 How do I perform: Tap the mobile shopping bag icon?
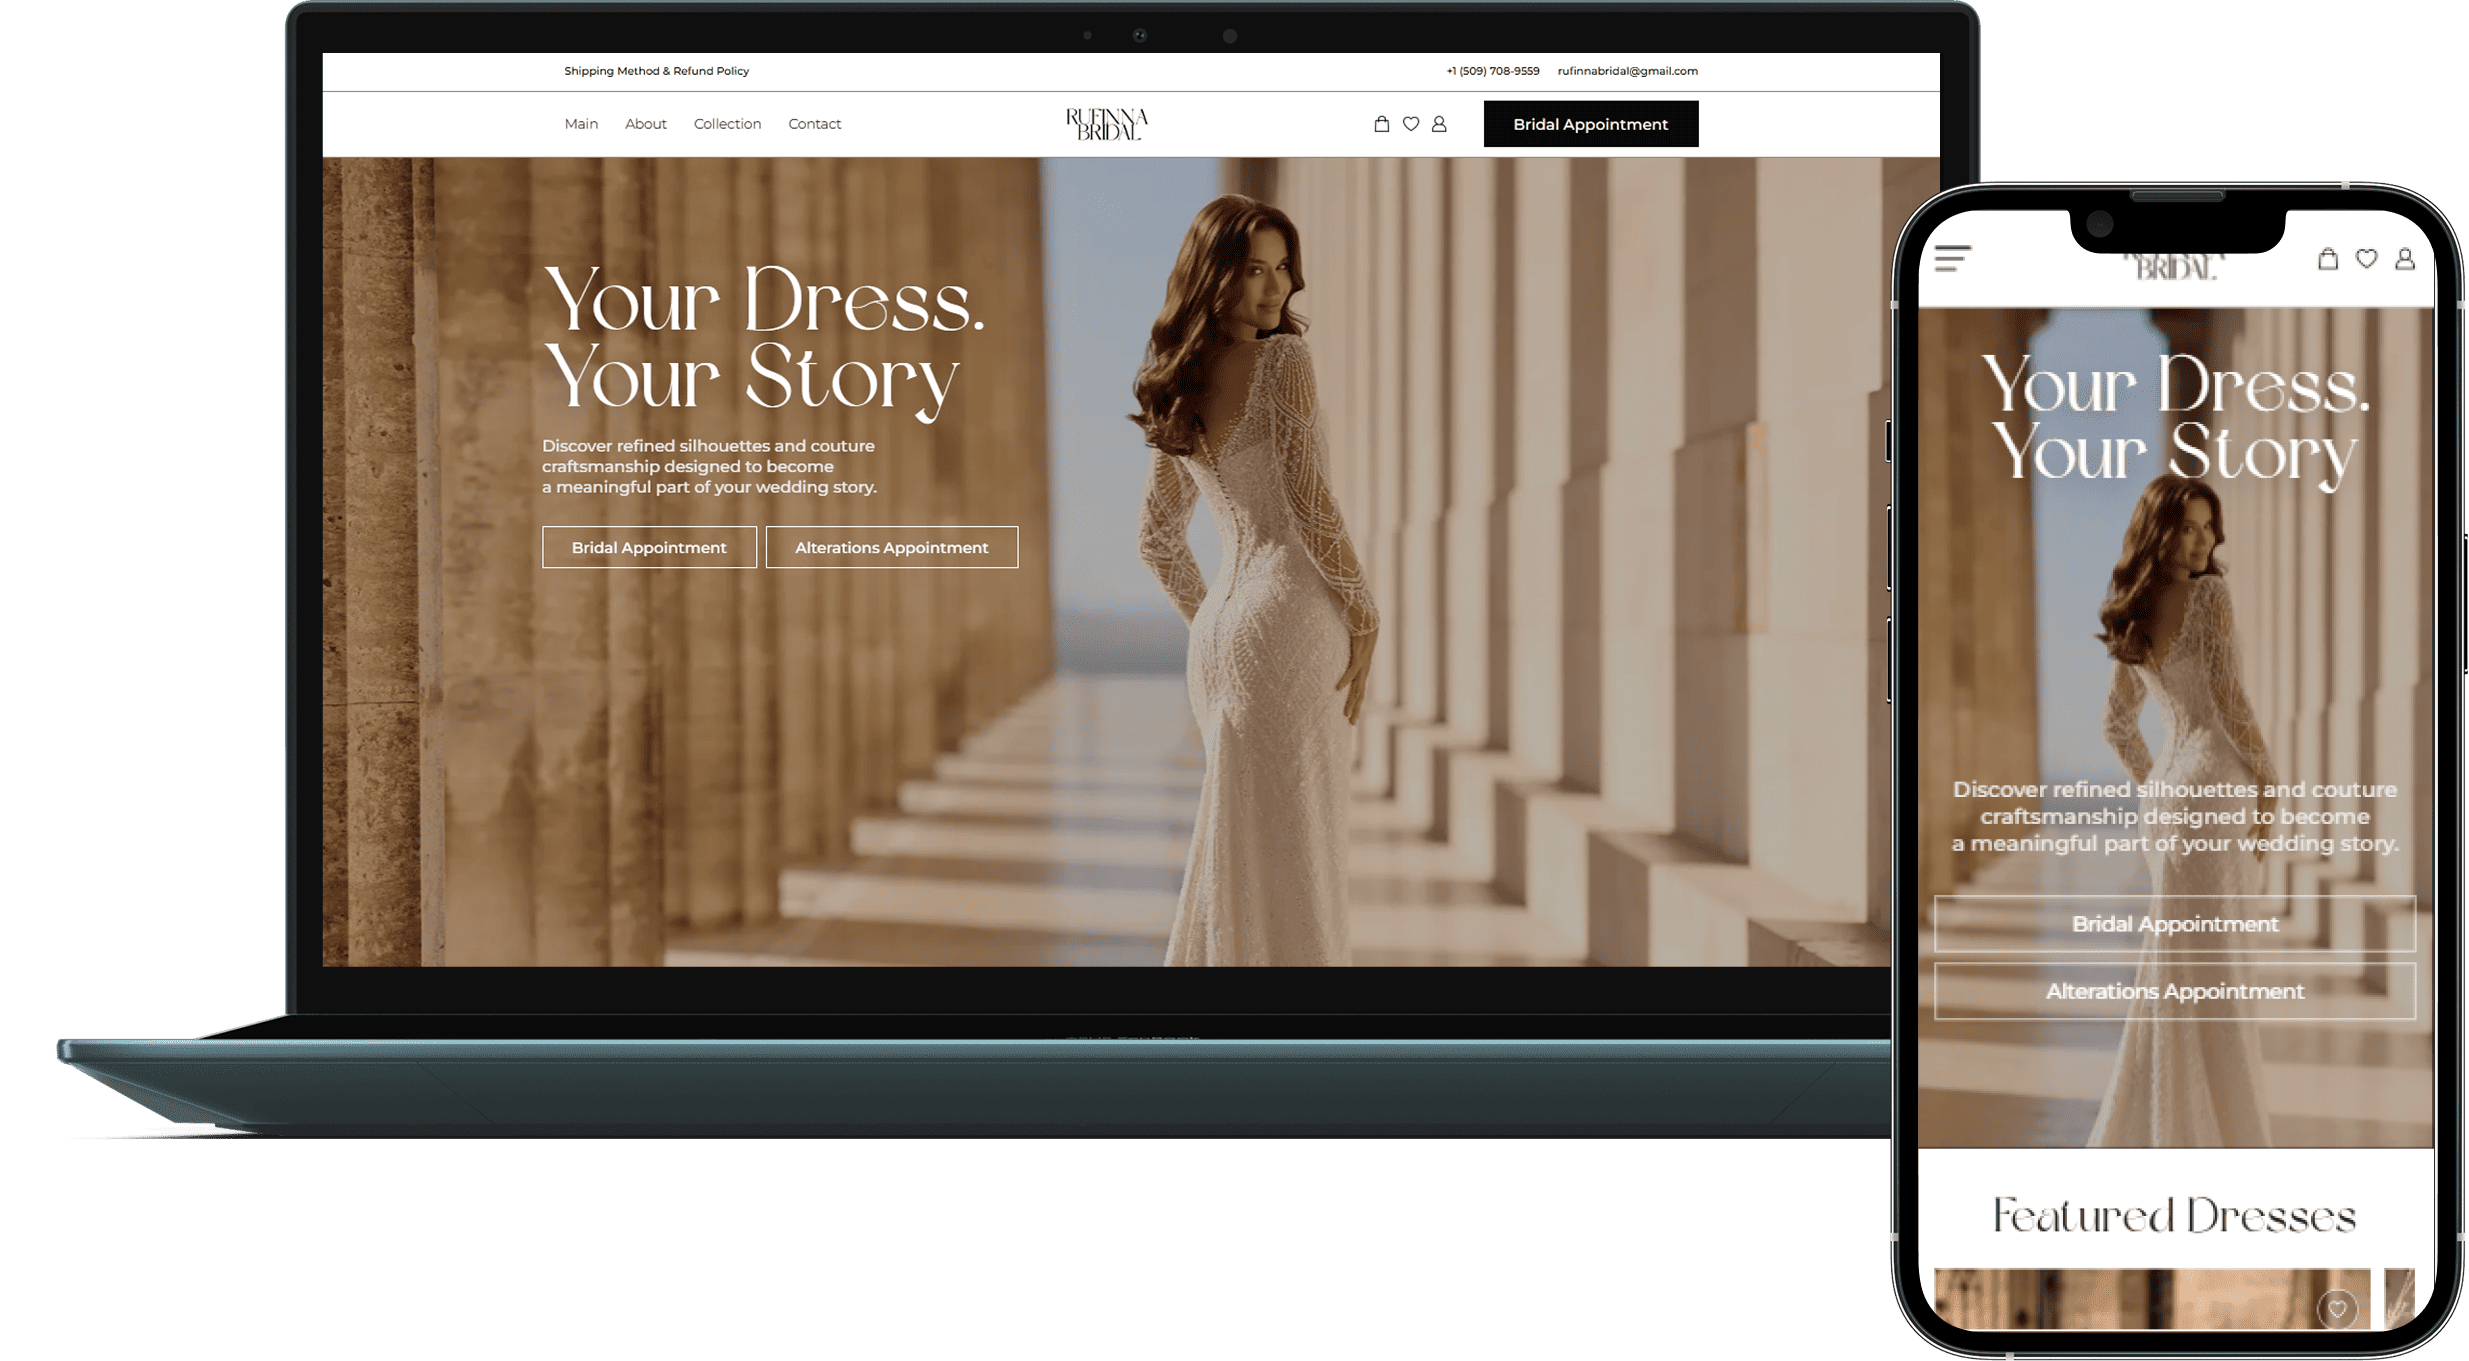(2328, 259)
